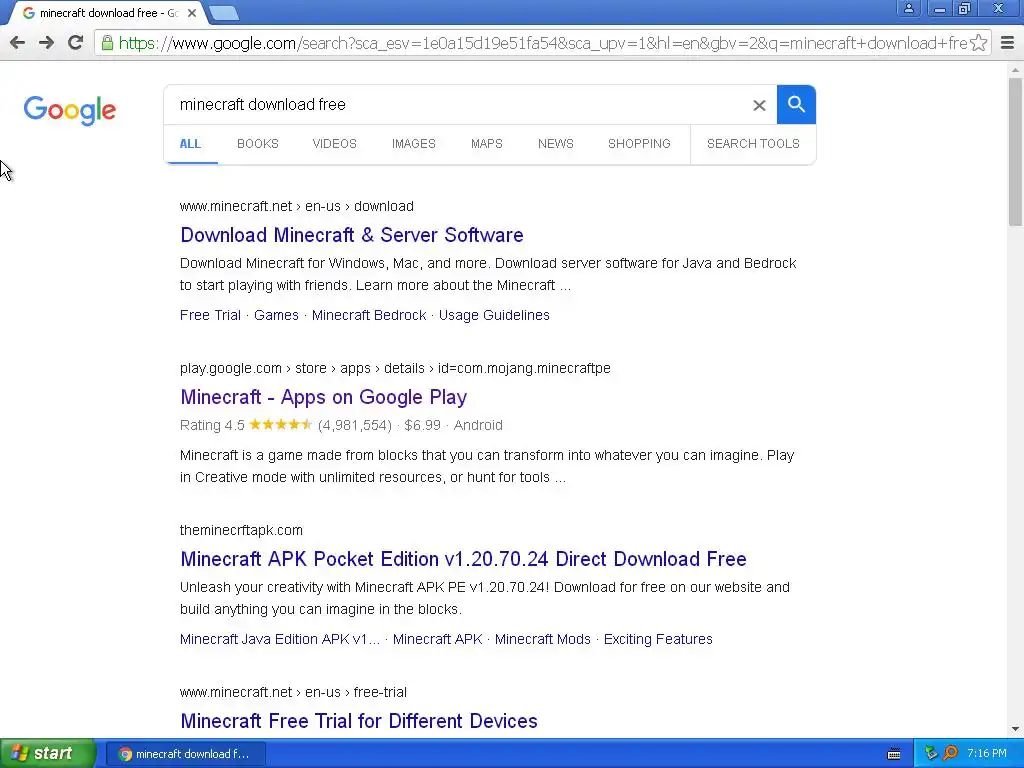The width and height of the screenshot is (1024, 768).
Task: Open the Minecraft APK sitelink
Action: pyautogui.click(x=438, y=639)
